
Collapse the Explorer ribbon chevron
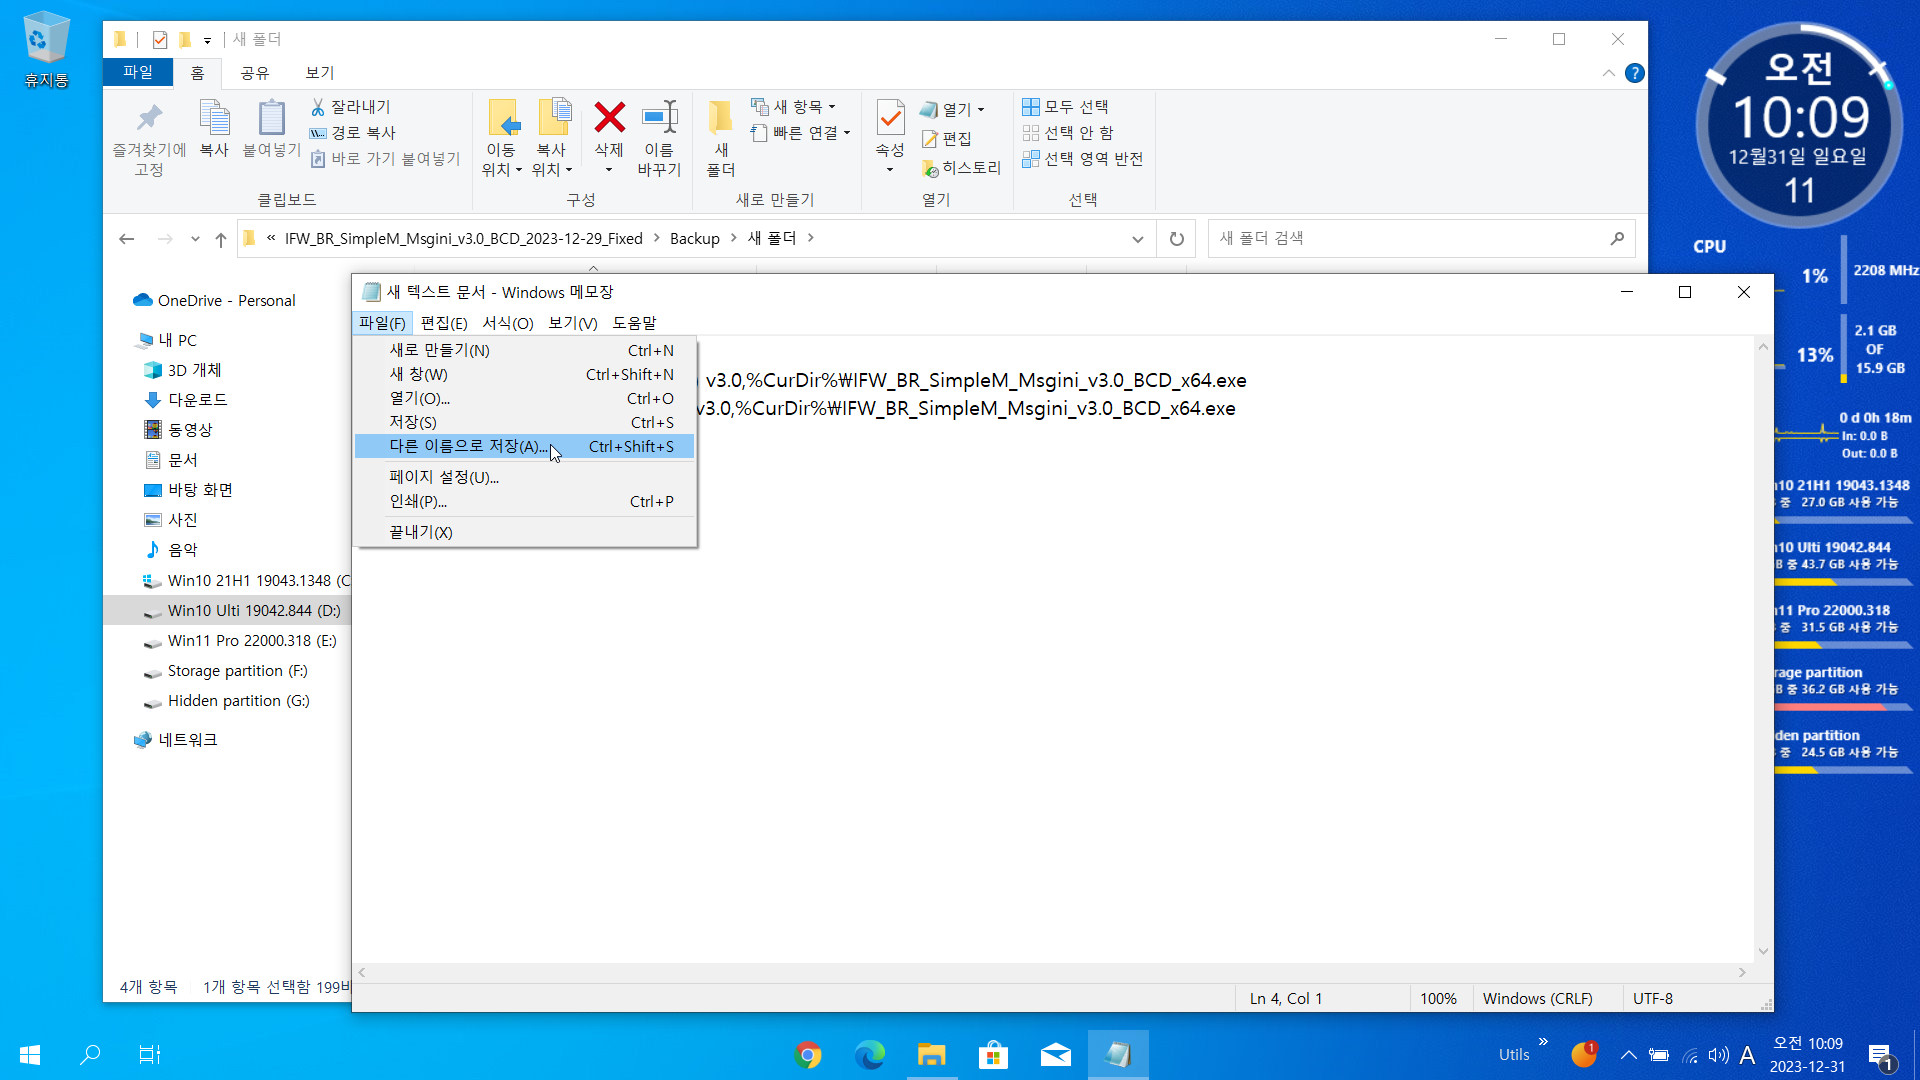1608,73
